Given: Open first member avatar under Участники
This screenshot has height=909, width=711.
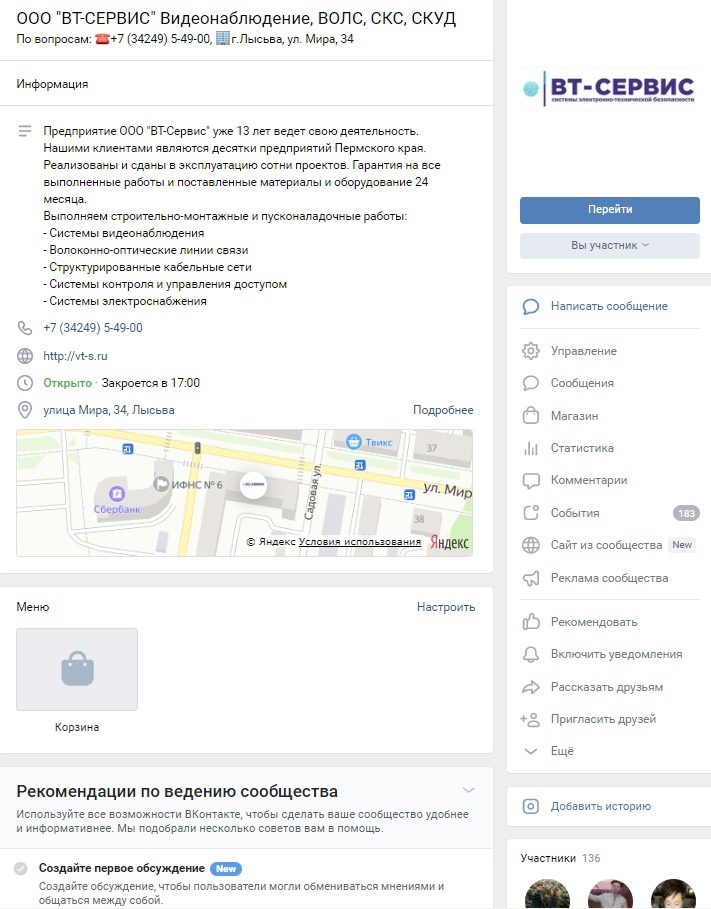Looking at the screenshot, I should (547, 895).
